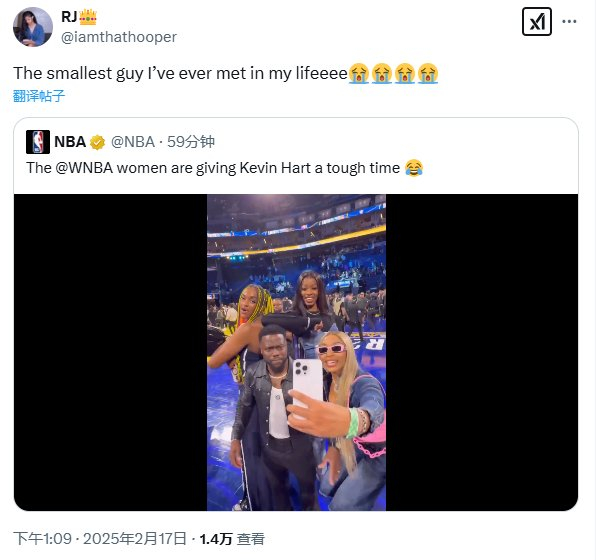Open the Grok xI icon
This screenshot has width=596, height=560.
click(536, 22)
